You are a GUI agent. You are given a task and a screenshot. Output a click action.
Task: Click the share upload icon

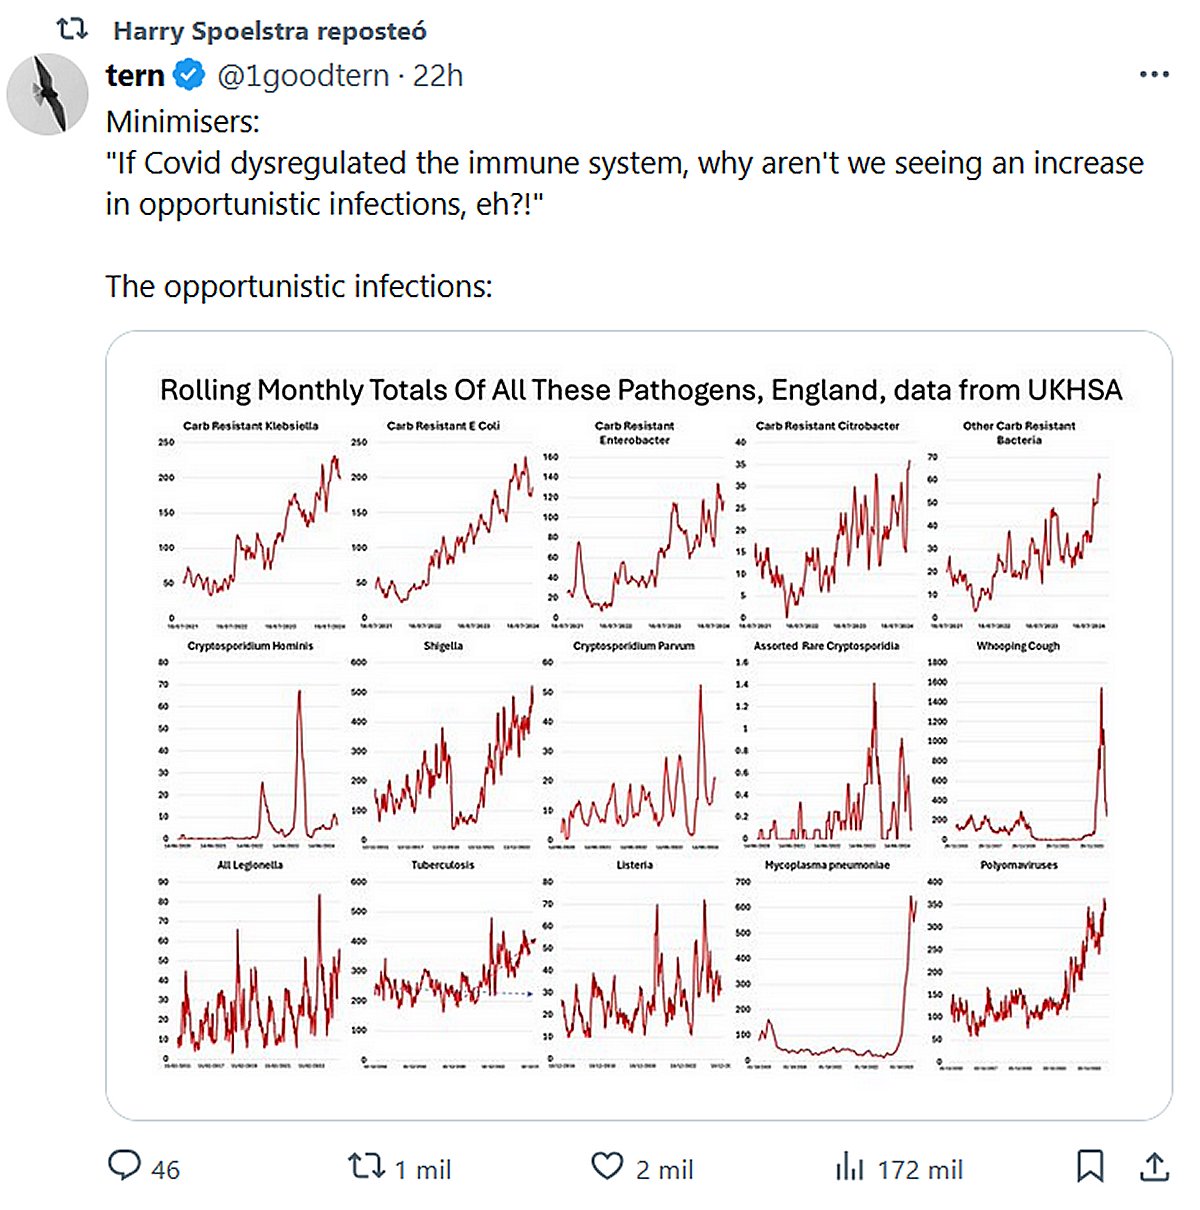(1154, 1166)
